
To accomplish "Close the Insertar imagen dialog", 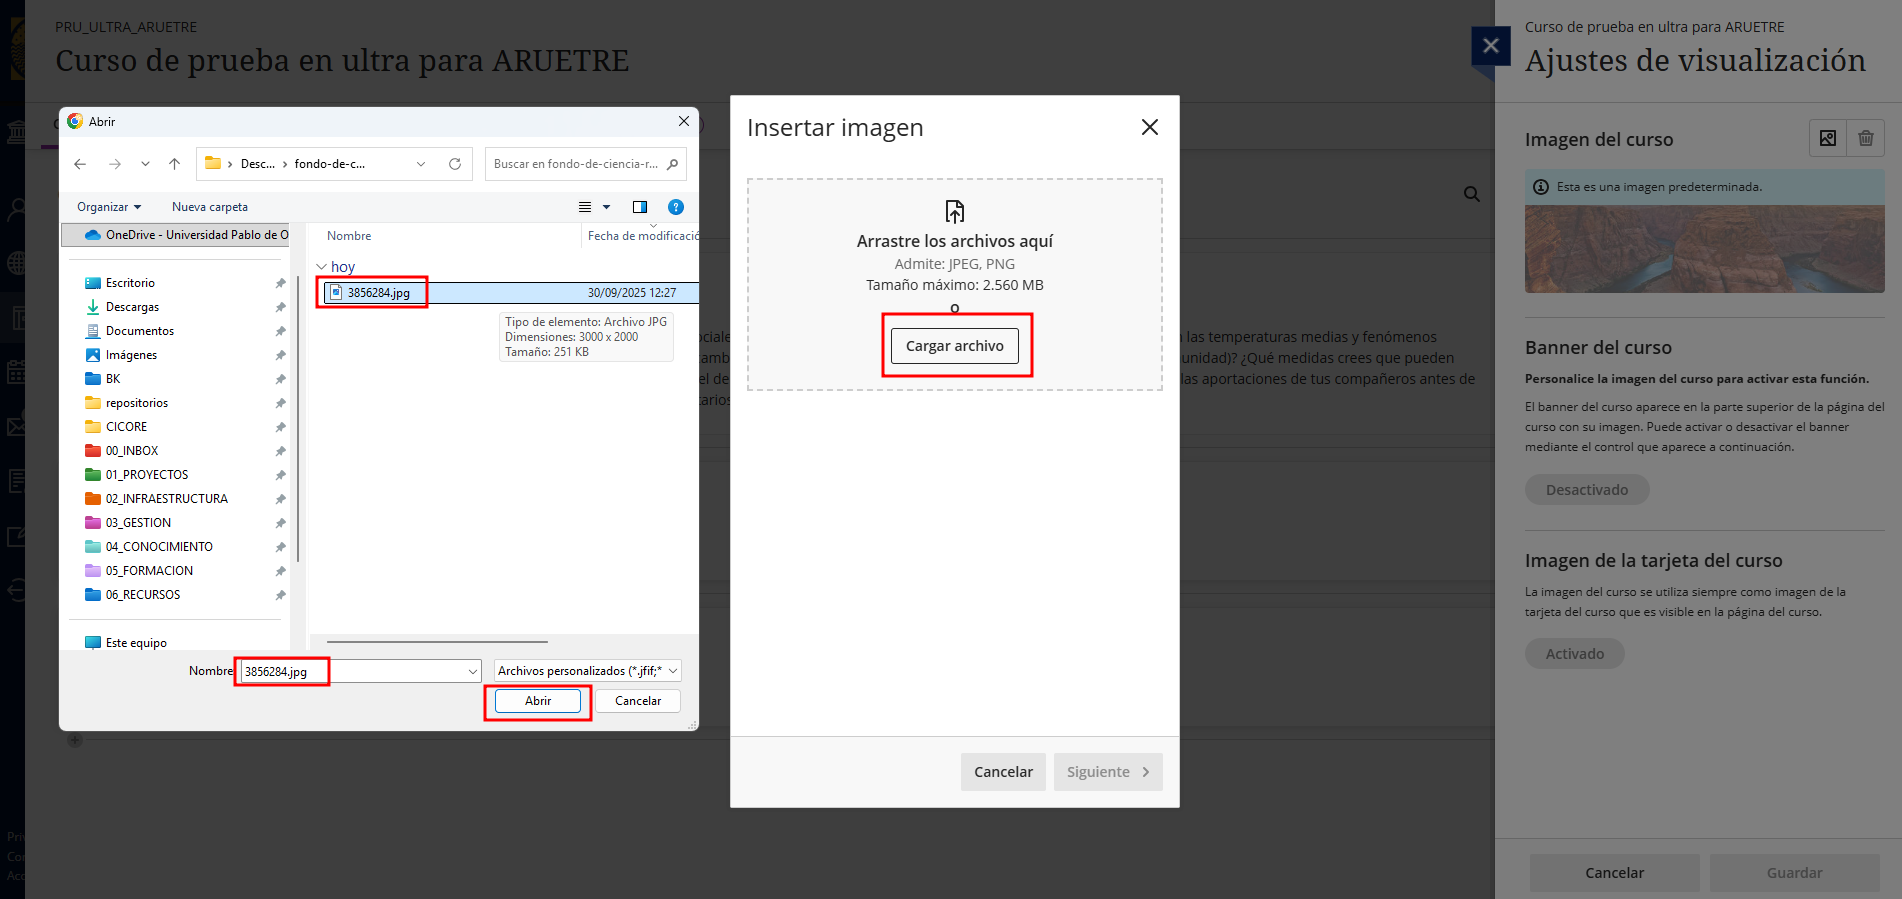I will (1149, 127).
